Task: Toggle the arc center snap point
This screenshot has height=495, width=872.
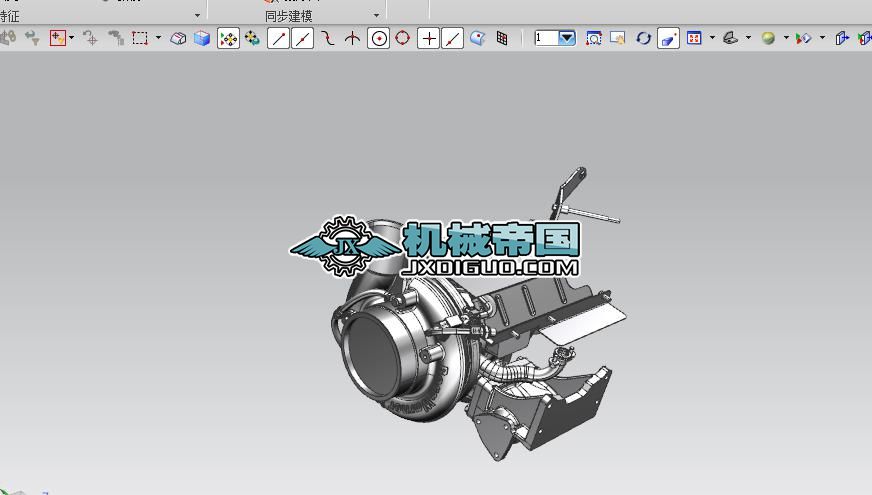Action: tap(379, 38)
